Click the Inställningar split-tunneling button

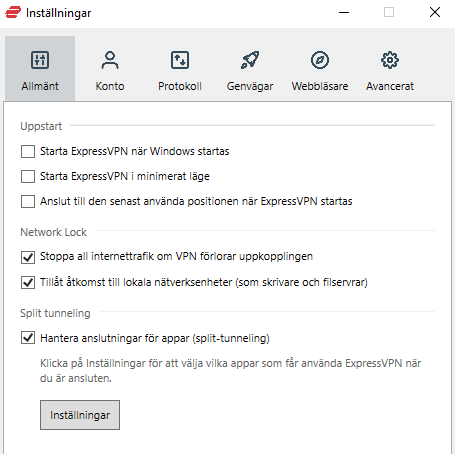tap(80, 415)
